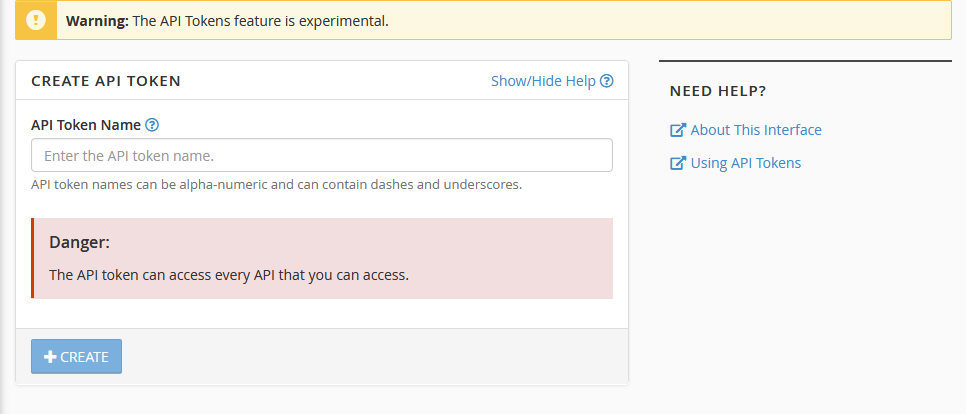Click the help icon next to API Token Name
The width and height of the screenshot is (966, 414).
pos(152,125)
